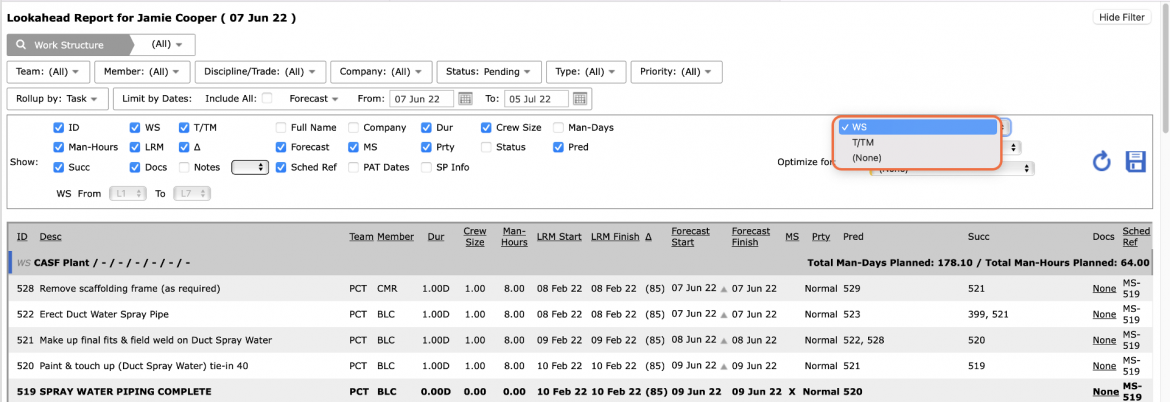Click forecast warning triangle in row 528

[x=722, y=289]
